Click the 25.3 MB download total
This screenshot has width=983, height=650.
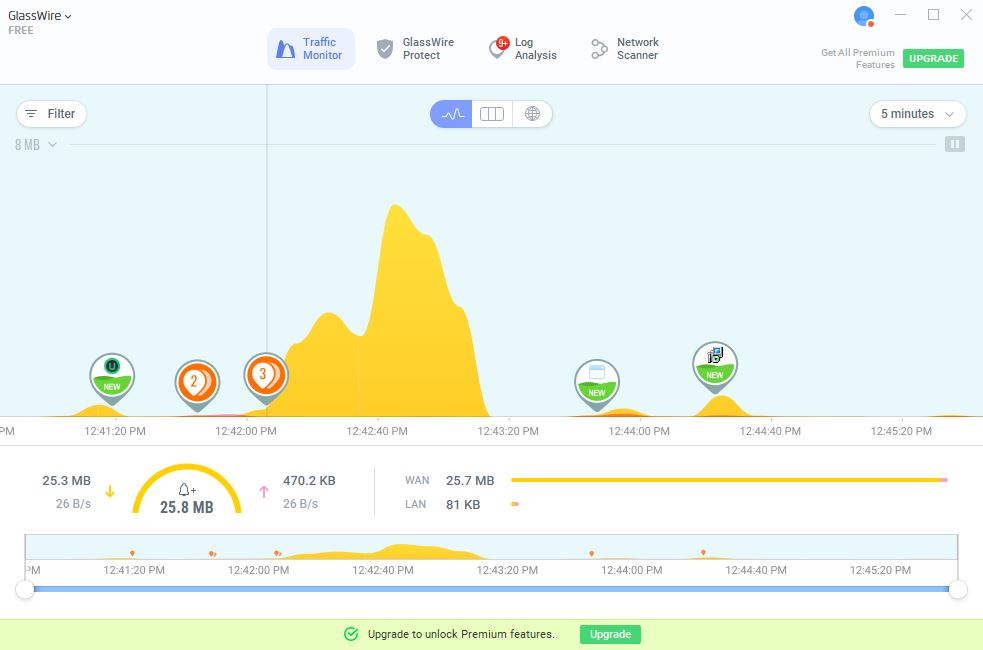point(66,481)
